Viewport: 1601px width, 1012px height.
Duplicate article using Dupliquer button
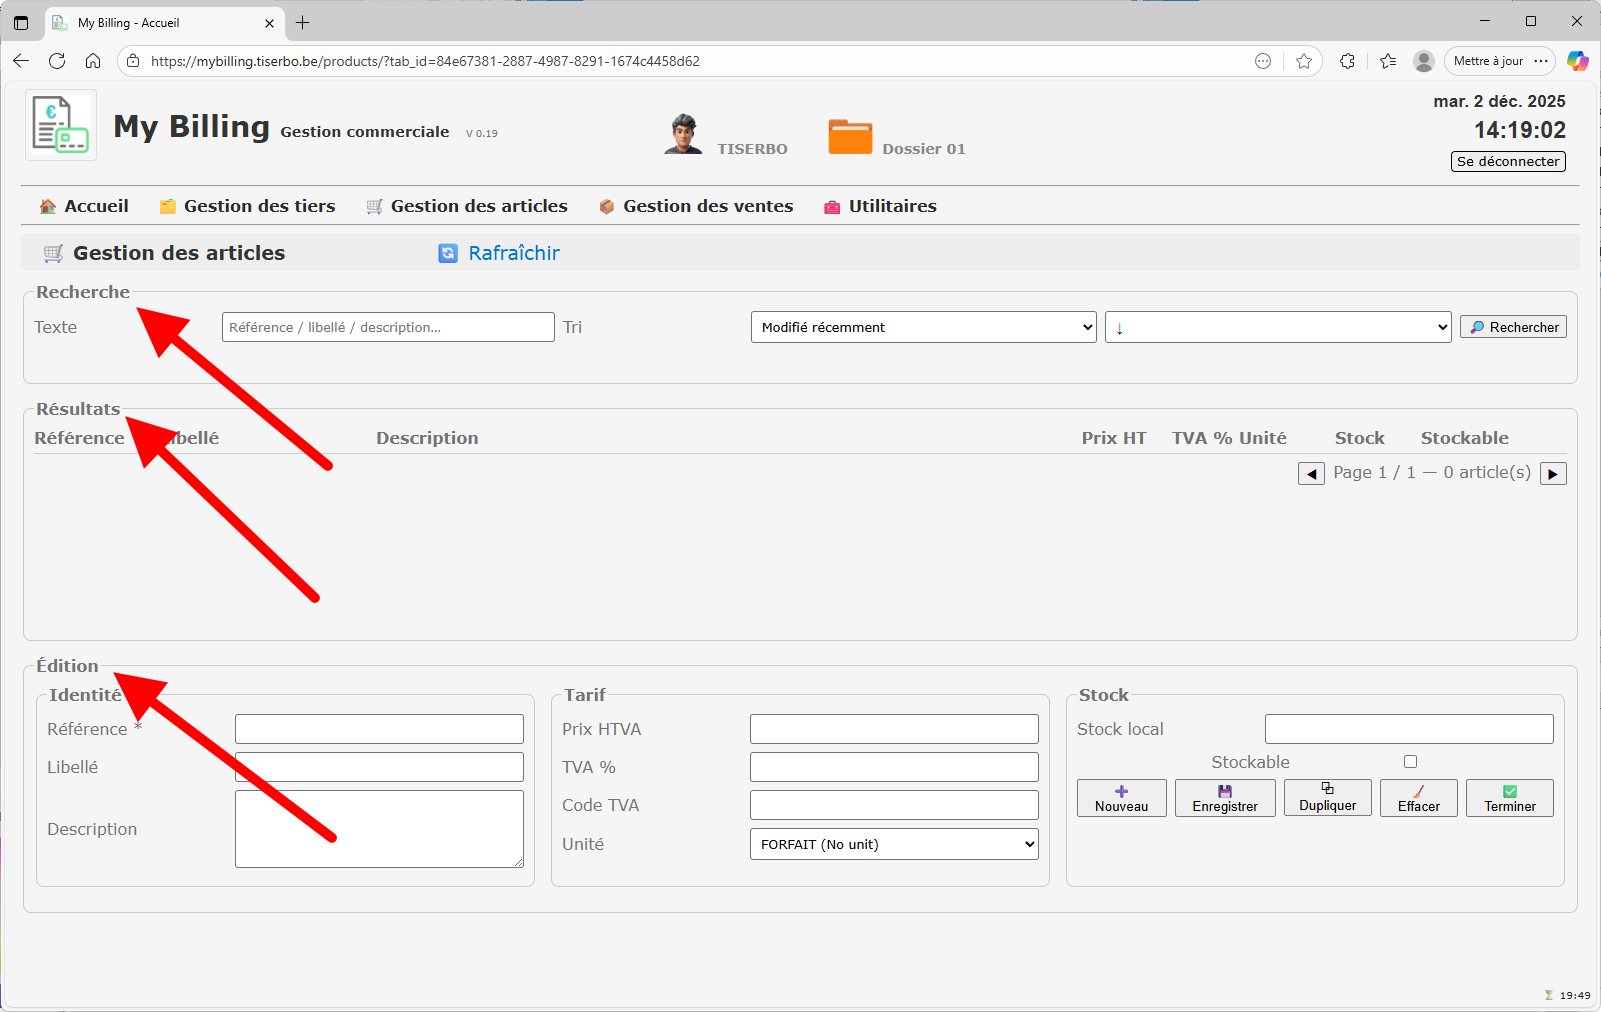(1327, 798)
